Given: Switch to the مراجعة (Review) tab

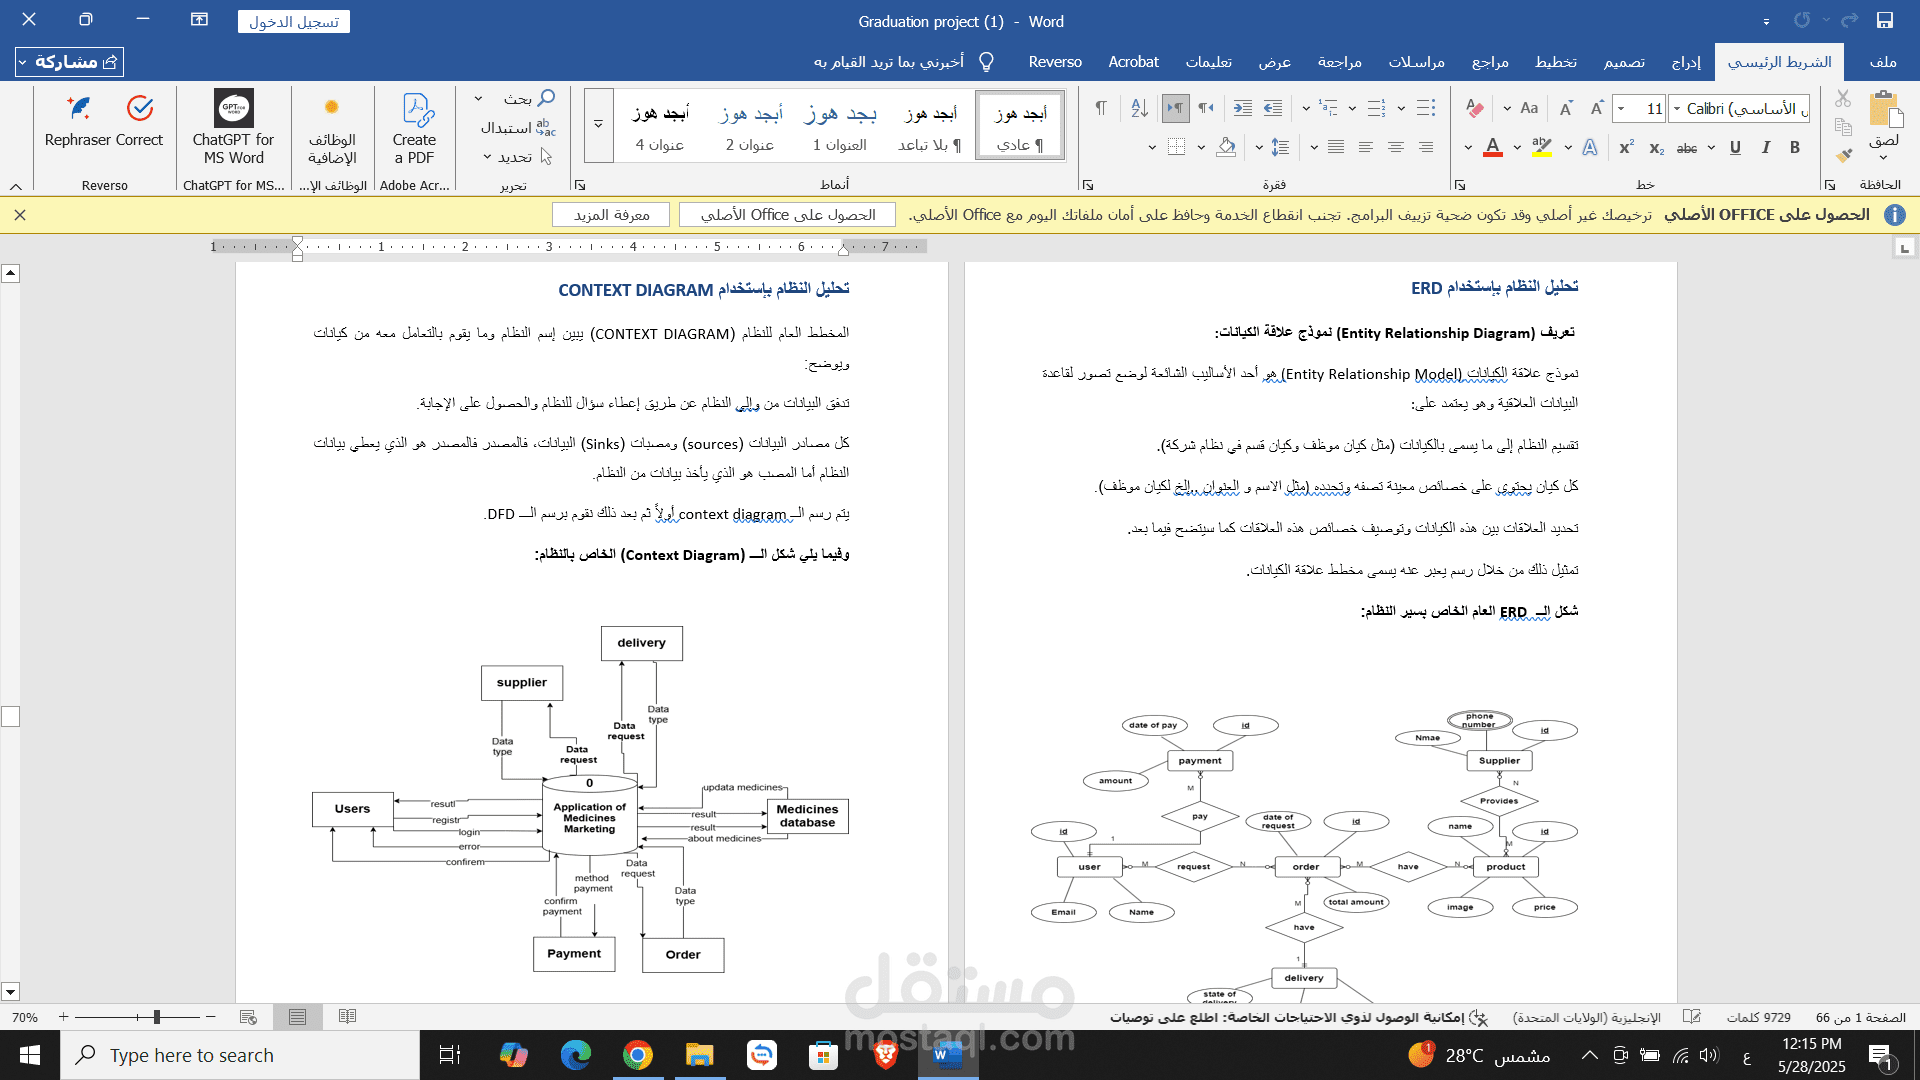Looking at the screenshot, I should pyautogui.click(x=1340, y=62).
